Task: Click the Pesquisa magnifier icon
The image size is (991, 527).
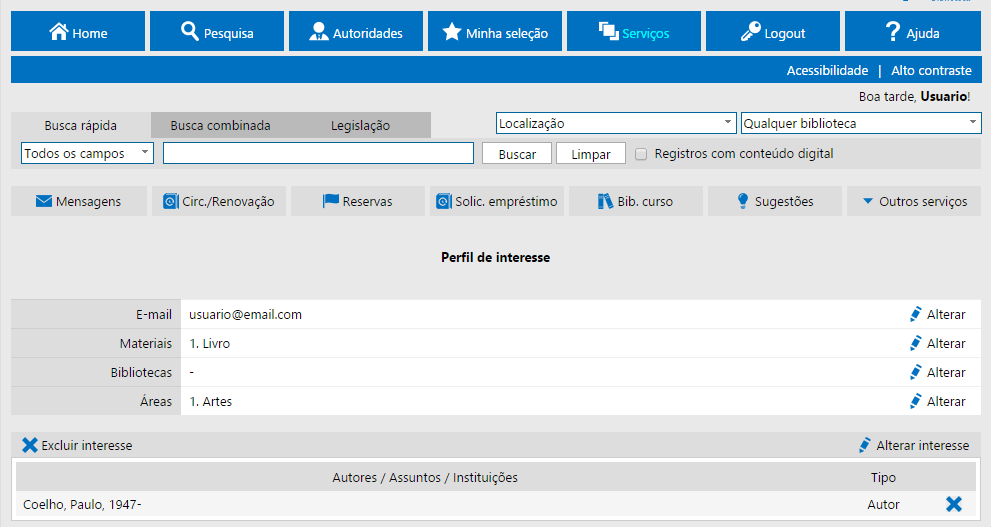Action: coord(190,31)
